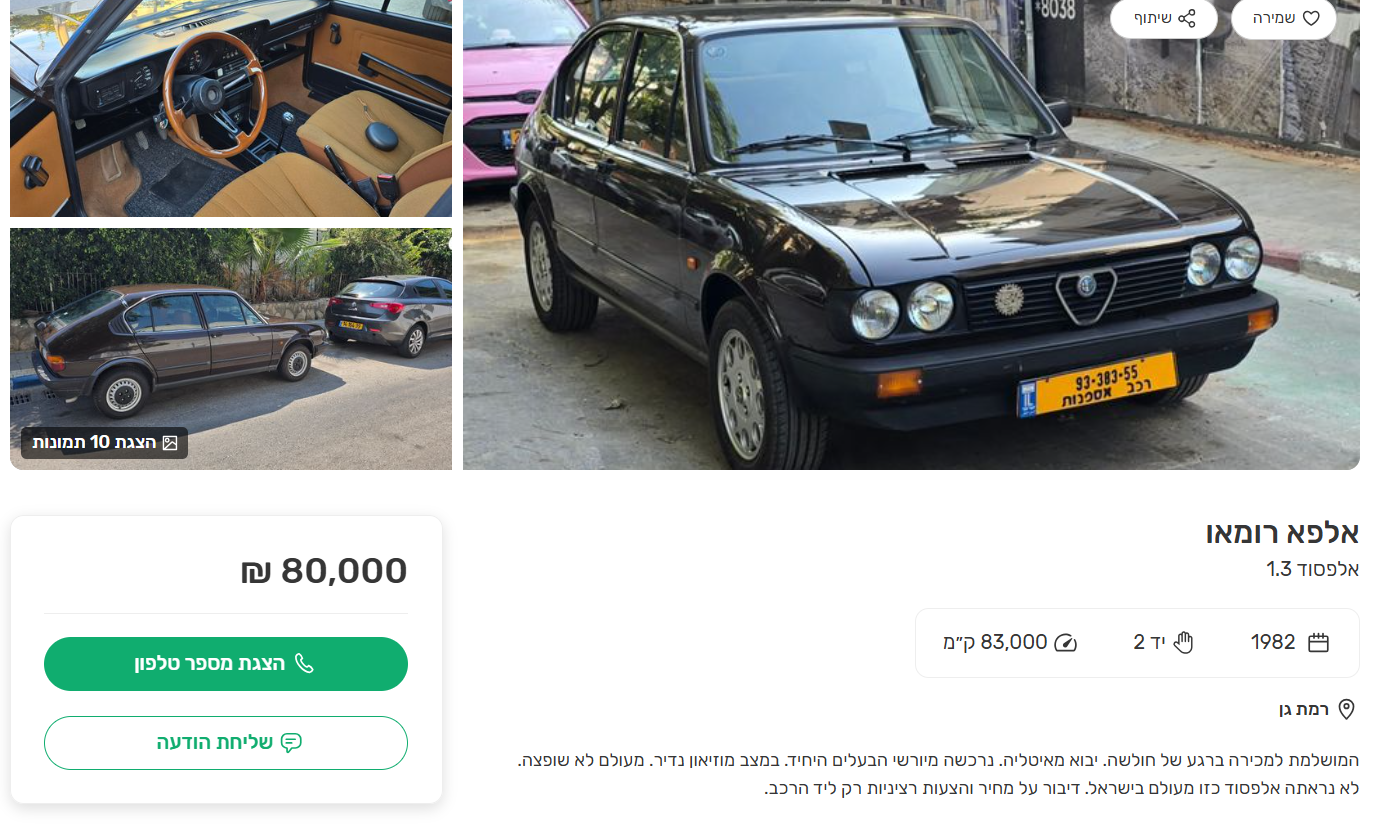Viewport: 1383px width, 826px height.
Task: Open the brown car side-view photo
Action: click(x=231, y=349)
